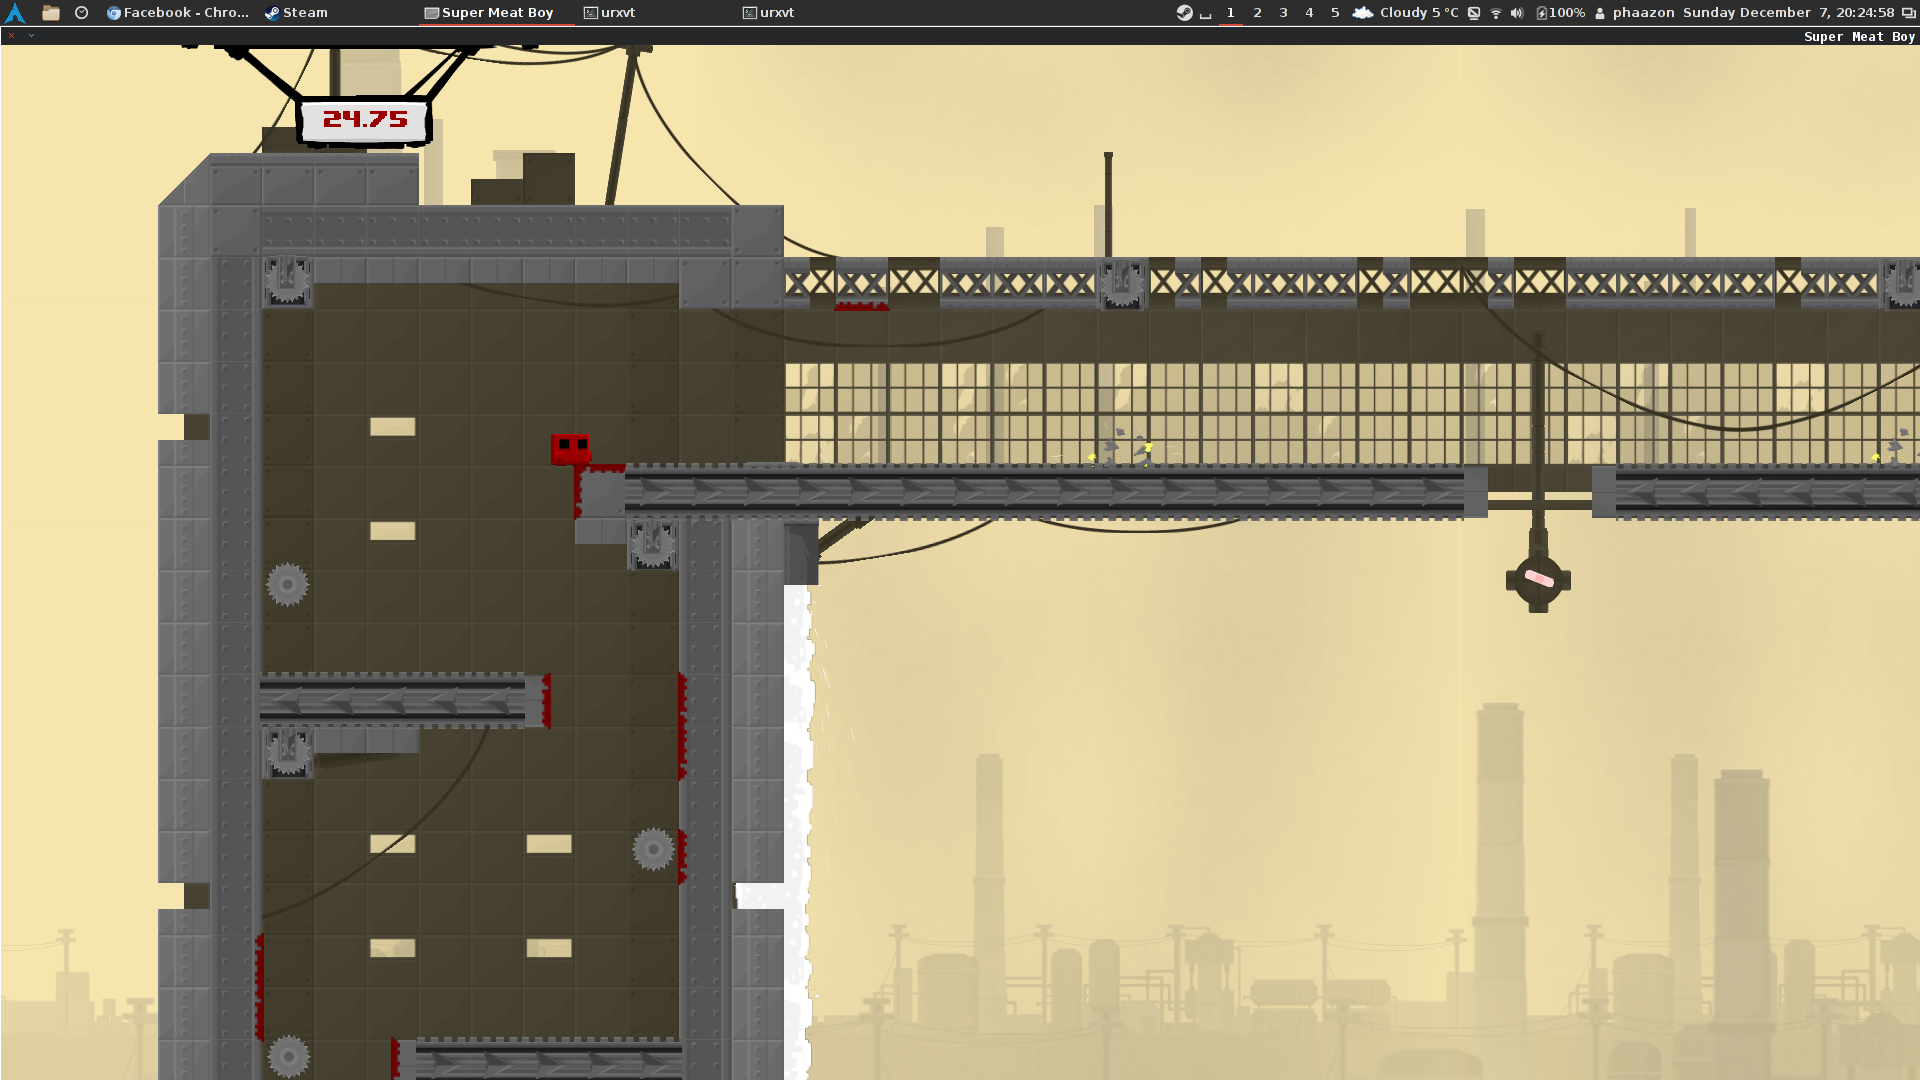Switch to workspace 5
This screenshot has width=1920, height=1080.
[x=1335, y=13]
